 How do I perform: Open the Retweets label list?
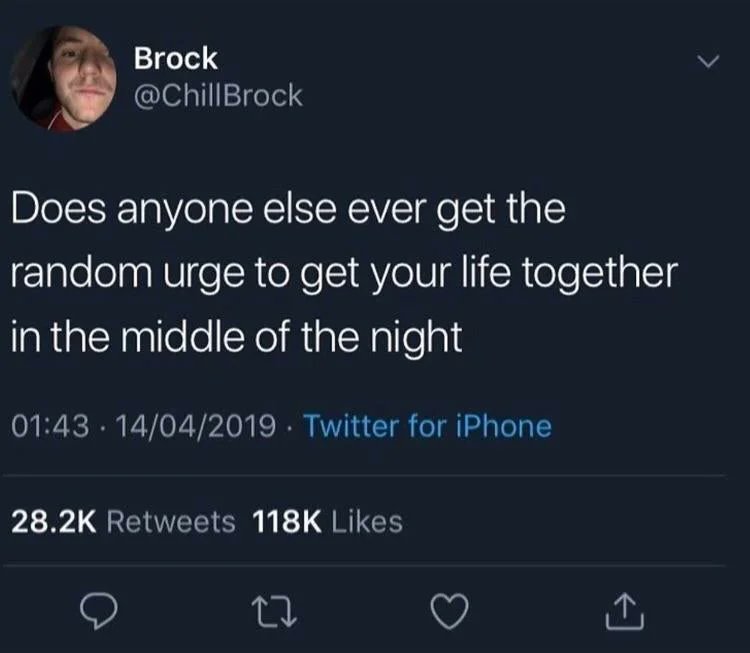point(171,521)
